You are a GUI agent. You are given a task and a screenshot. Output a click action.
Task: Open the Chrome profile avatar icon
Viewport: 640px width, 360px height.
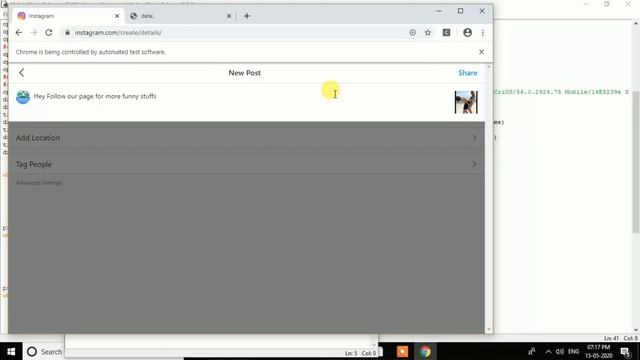coord(467,33)
